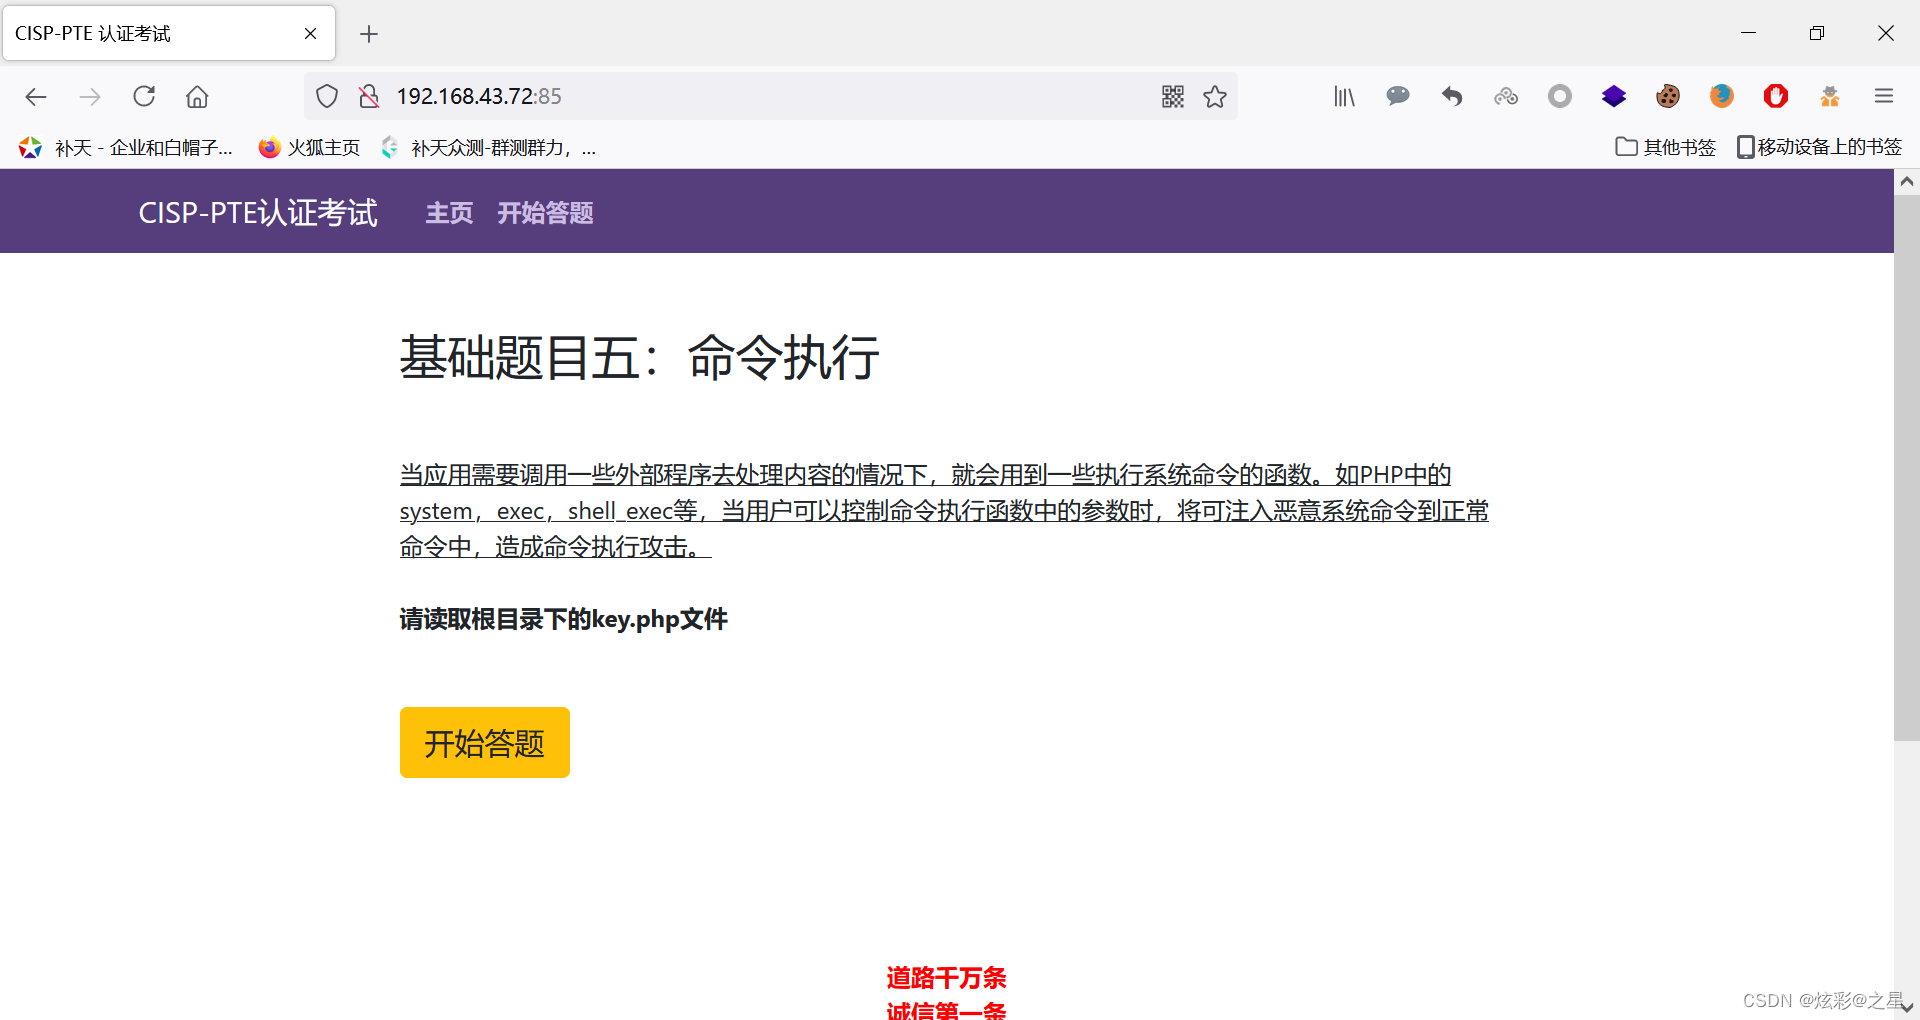The image size is (1920, 1020).
Task: Open the 其他书签 folder
Action: click(x=1666, y=147)
